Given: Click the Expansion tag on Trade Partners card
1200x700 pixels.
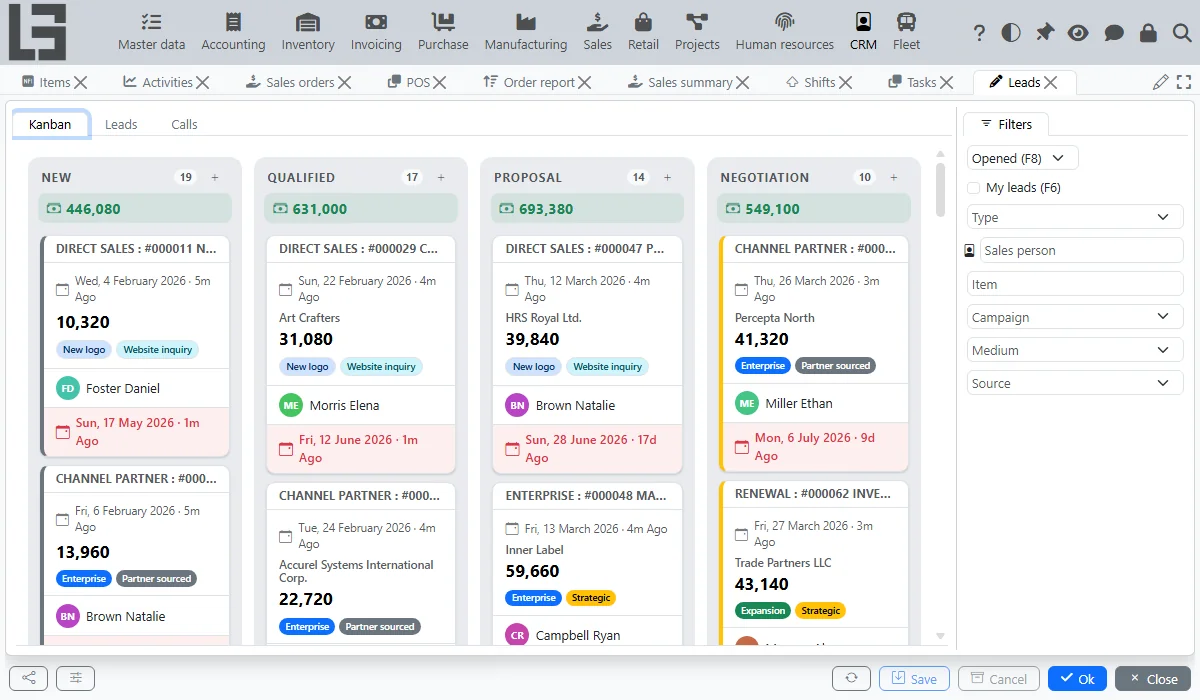Looking at the screenshot, I should (763, 611).
